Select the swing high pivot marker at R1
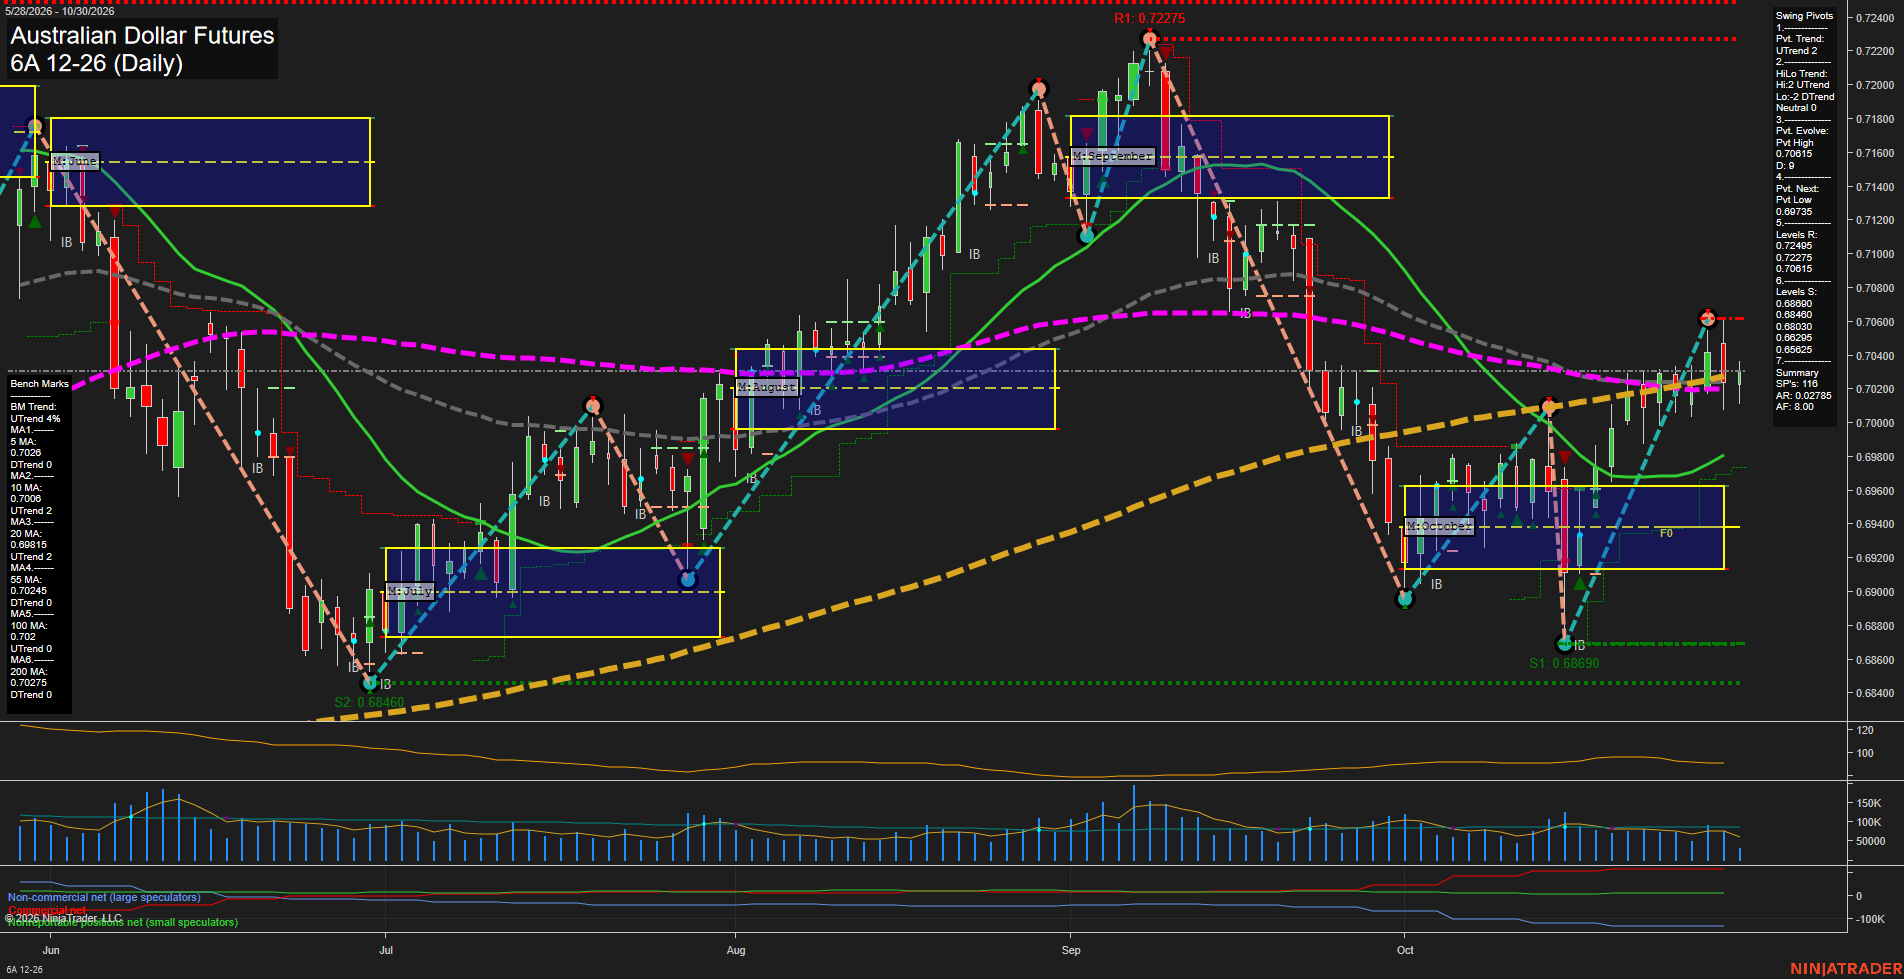Screen dimensions: 1904x979 pos(1149,40)
